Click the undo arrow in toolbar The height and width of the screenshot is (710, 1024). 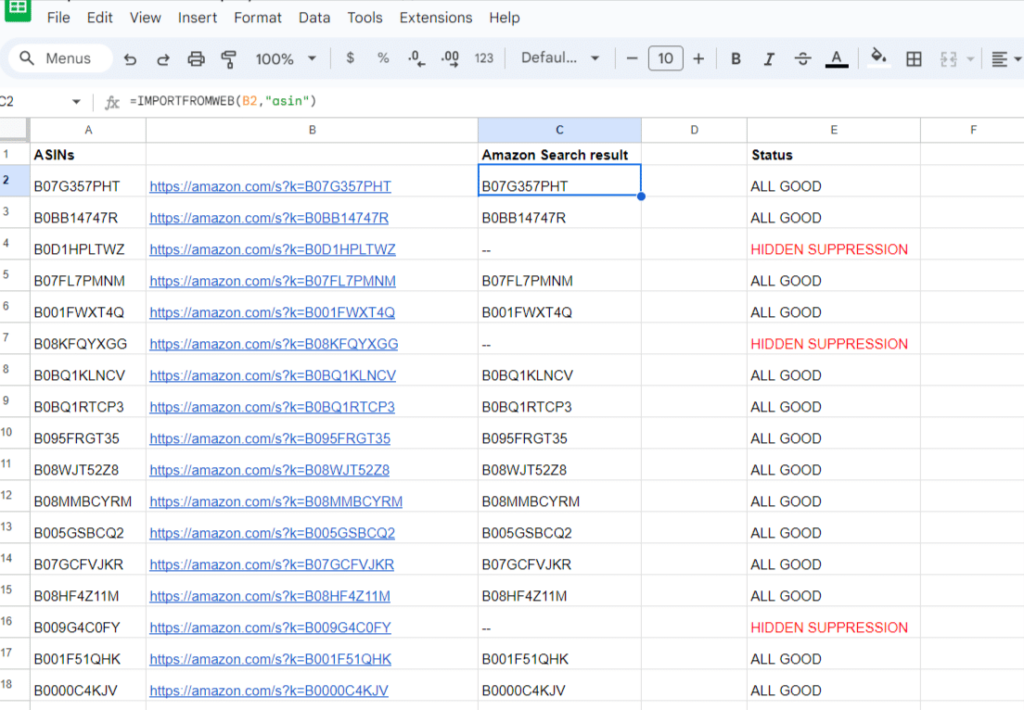[x=130, y=59]
